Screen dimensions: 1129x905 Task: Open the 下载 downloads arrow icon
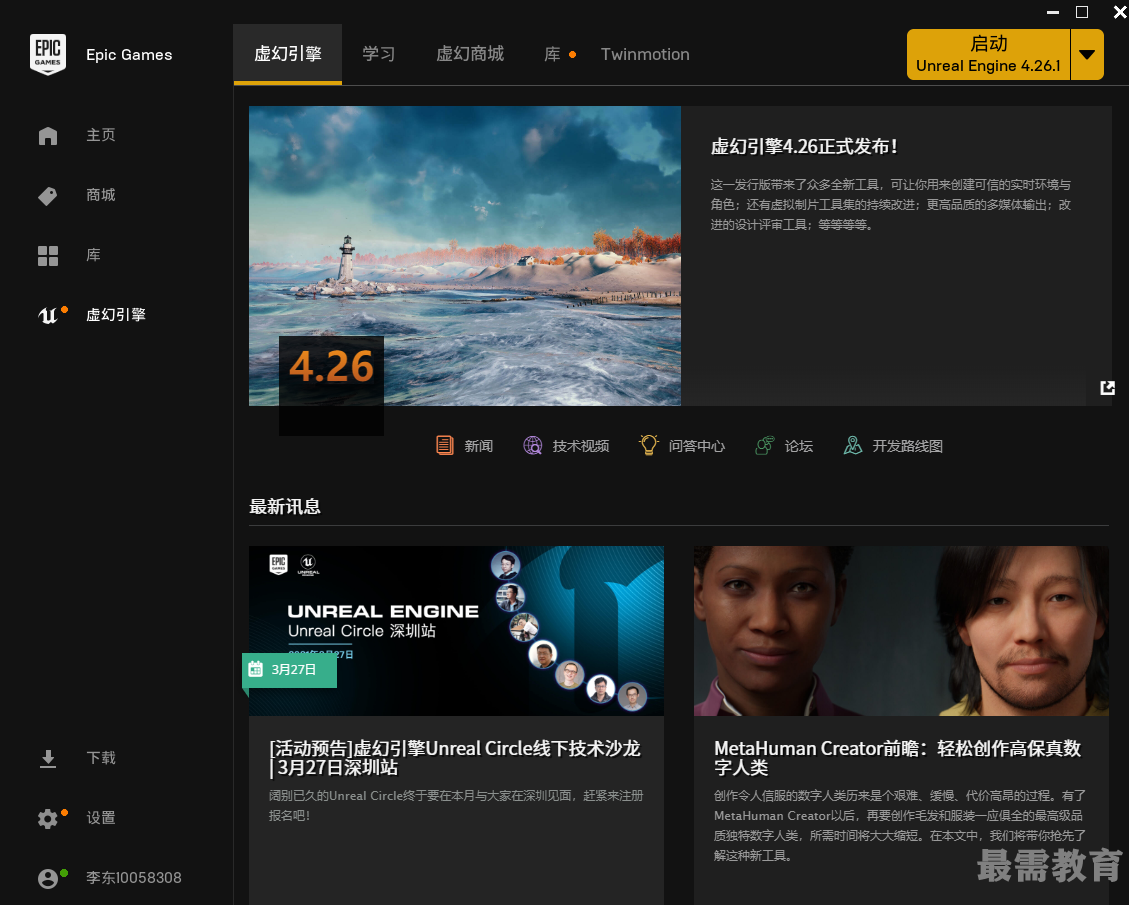[x=48, y=759]
